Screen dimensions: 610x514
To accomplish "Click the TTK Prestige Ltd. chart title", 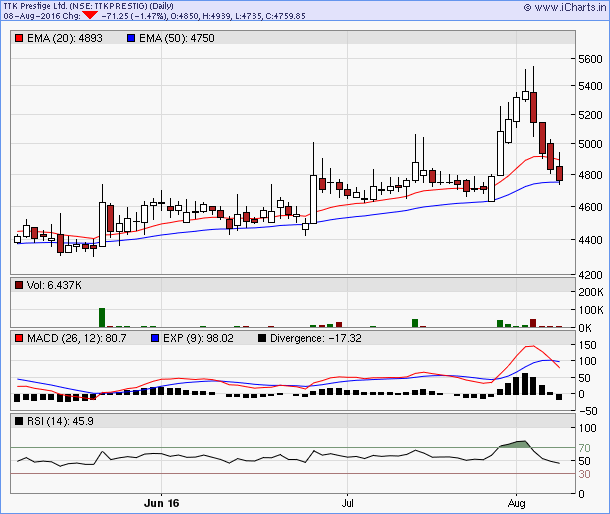I will (88, 6).
